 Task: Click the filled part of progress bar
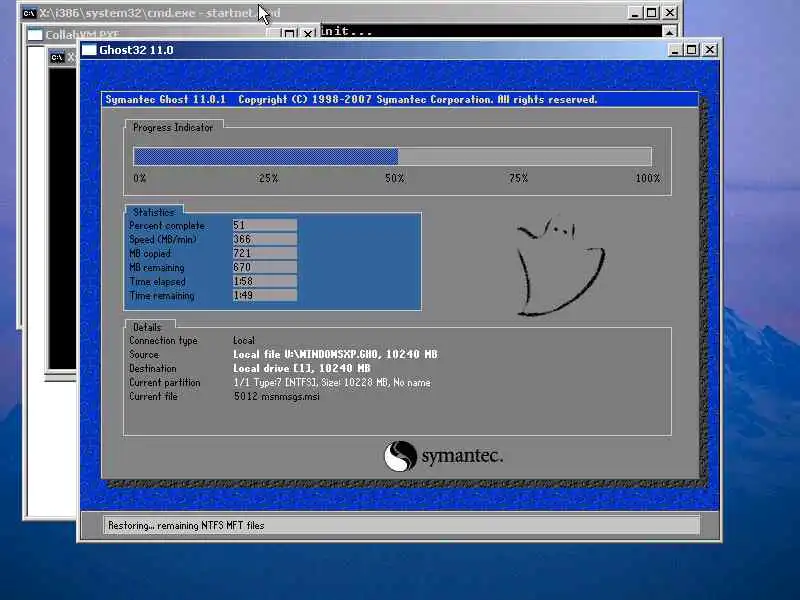tap(265, 156)
